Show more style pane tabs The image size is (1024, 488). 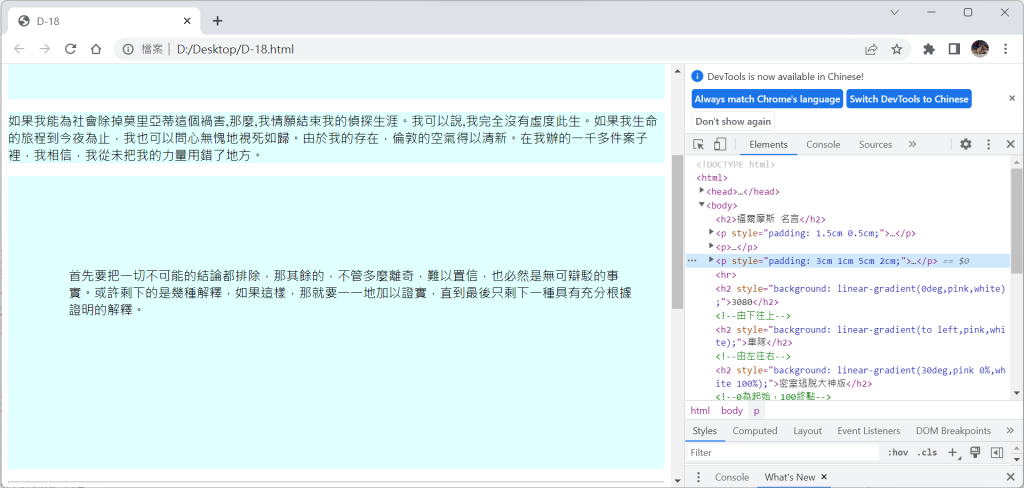[x=1011, y=431]
